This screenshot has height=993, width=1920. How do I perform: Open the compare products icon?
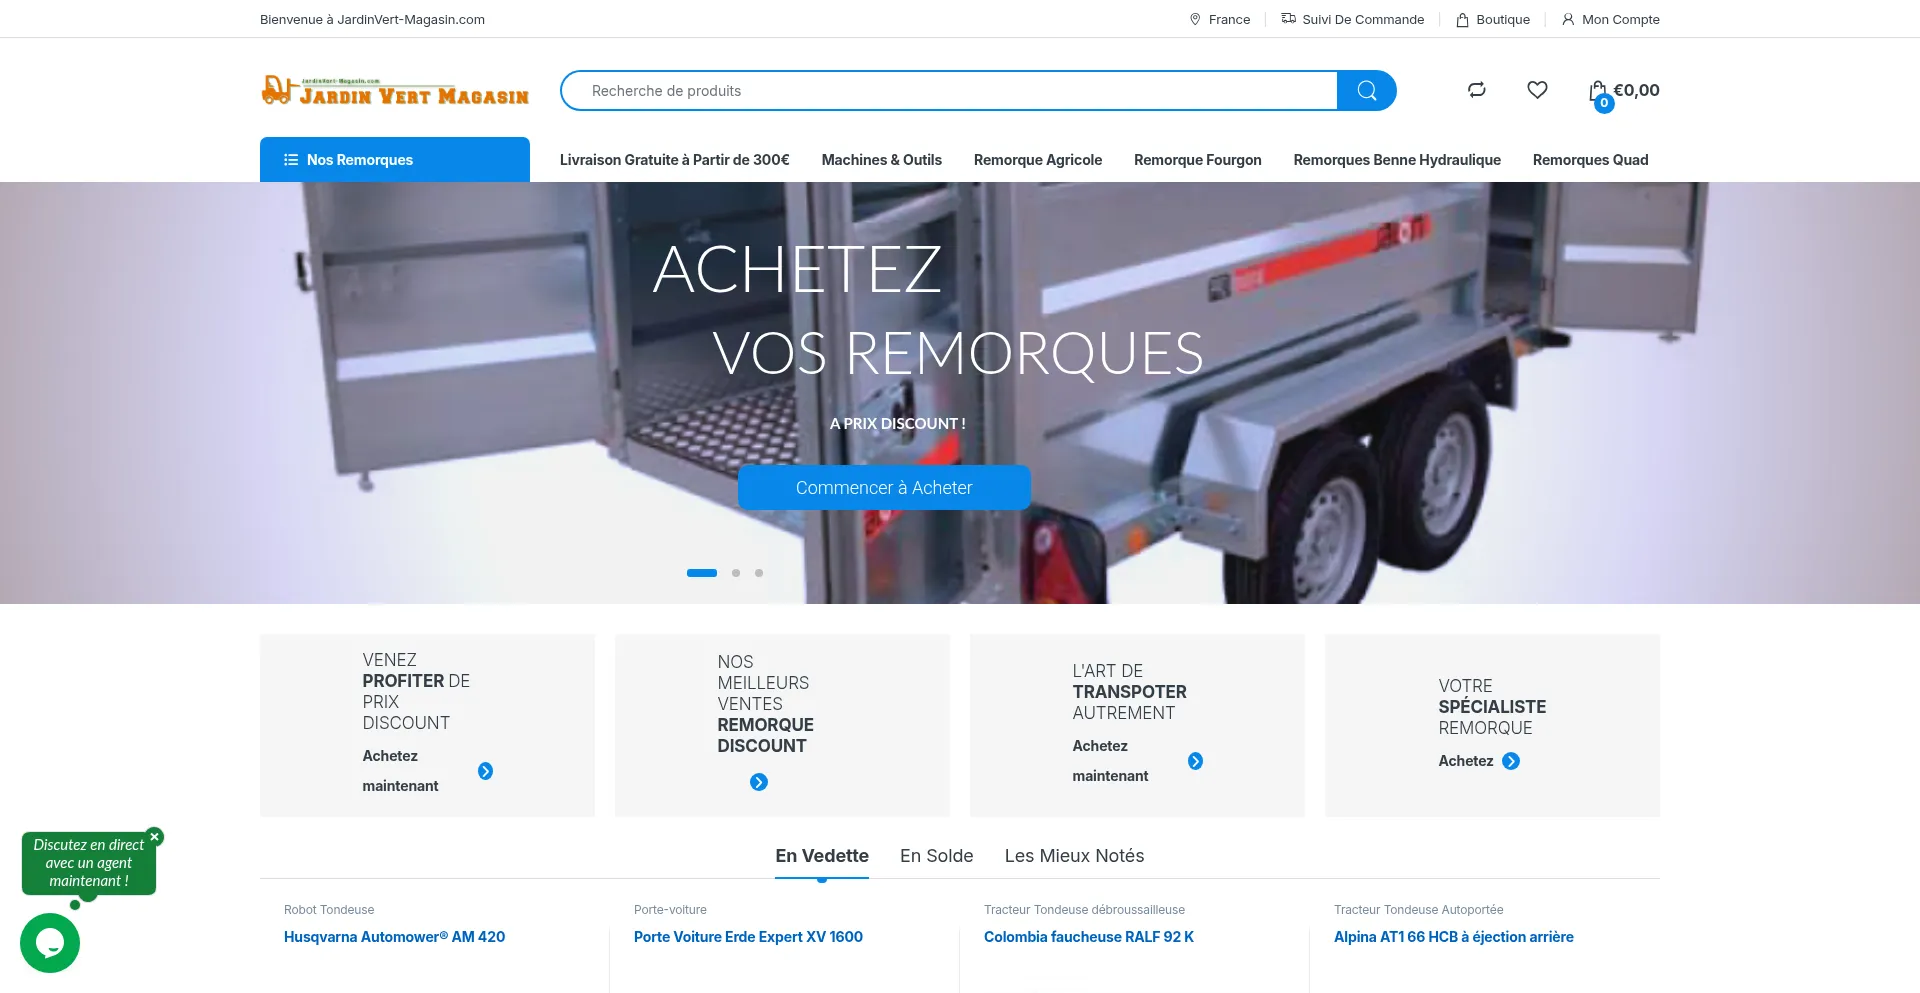point(1476,90)
